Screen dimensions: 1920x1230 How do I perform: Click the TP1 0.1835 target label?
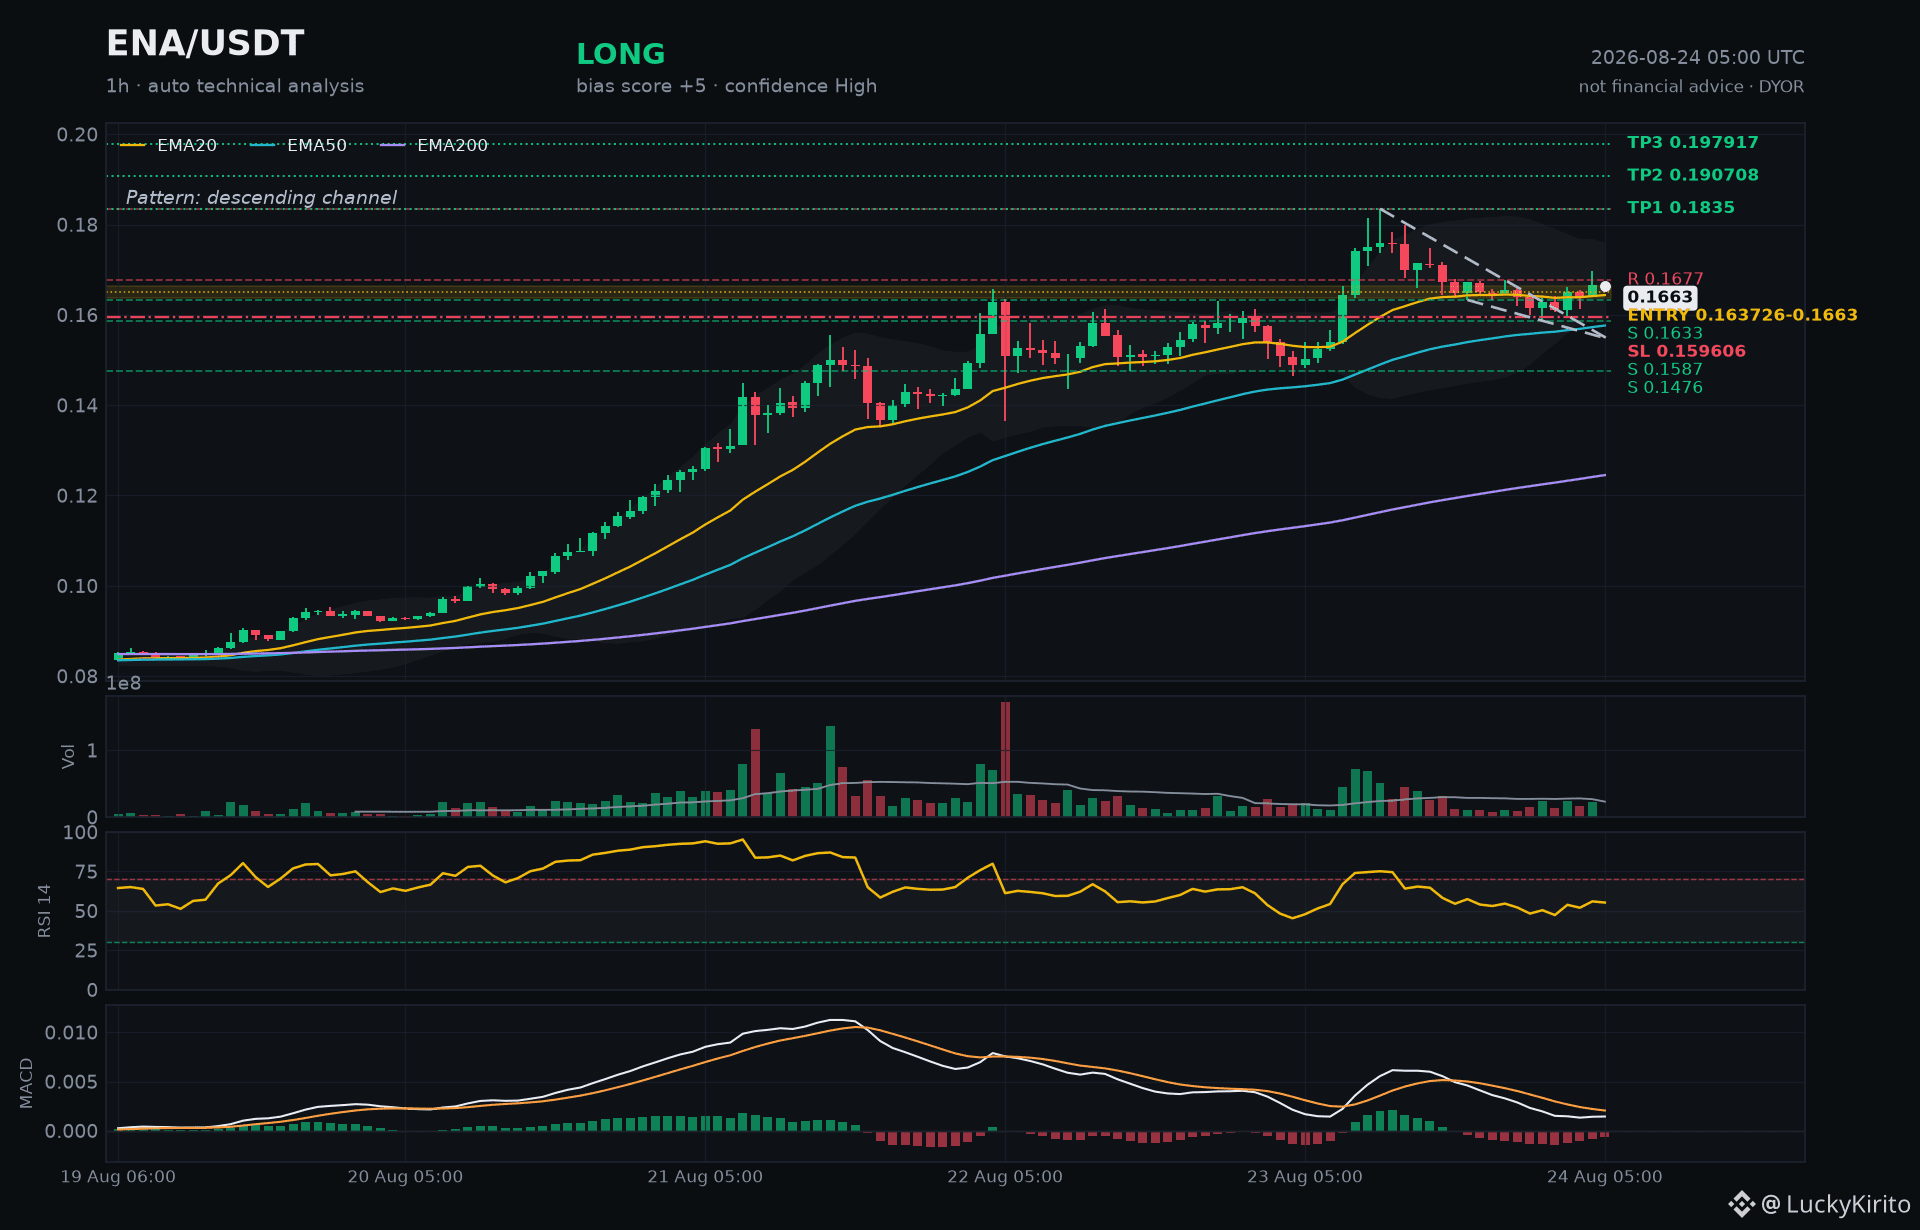(1681, 208)
